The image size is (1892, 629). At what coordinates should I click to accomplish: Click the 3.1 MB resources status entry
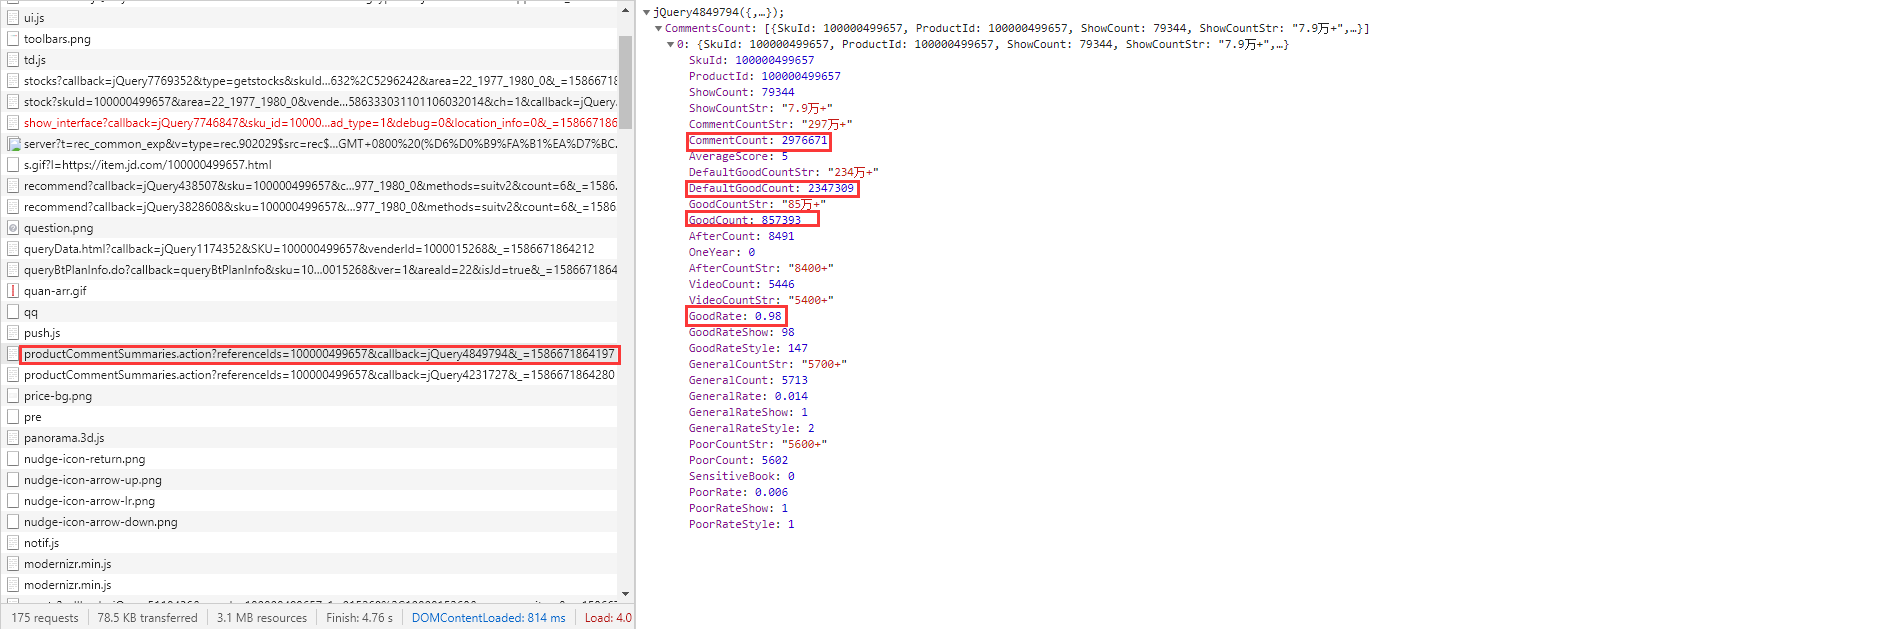262,618
